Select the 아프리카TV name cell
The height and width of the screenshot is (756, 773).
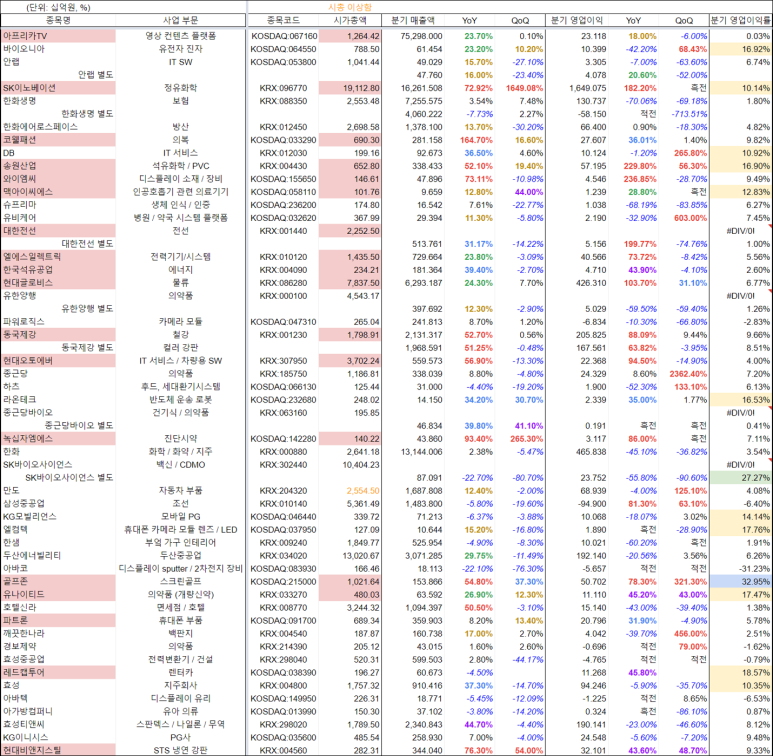click(58, 36)
